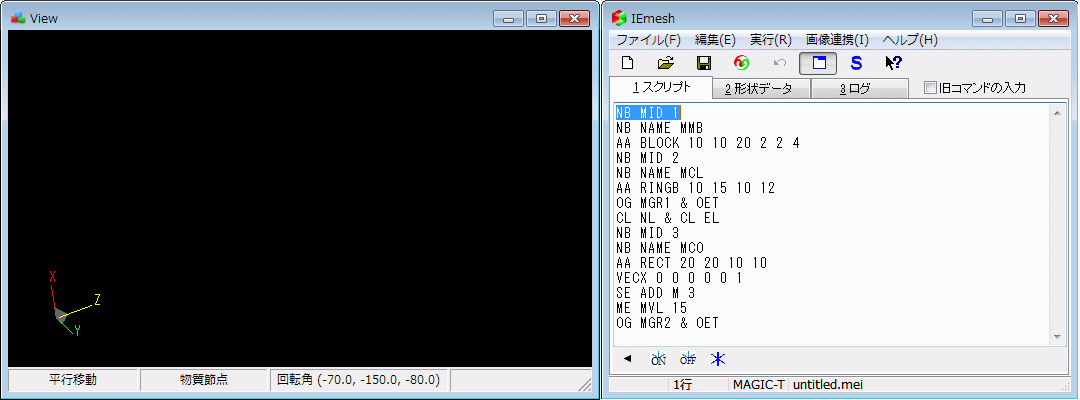
Task: Open the 画像連携(I) menu
Action: click(837, 40)
